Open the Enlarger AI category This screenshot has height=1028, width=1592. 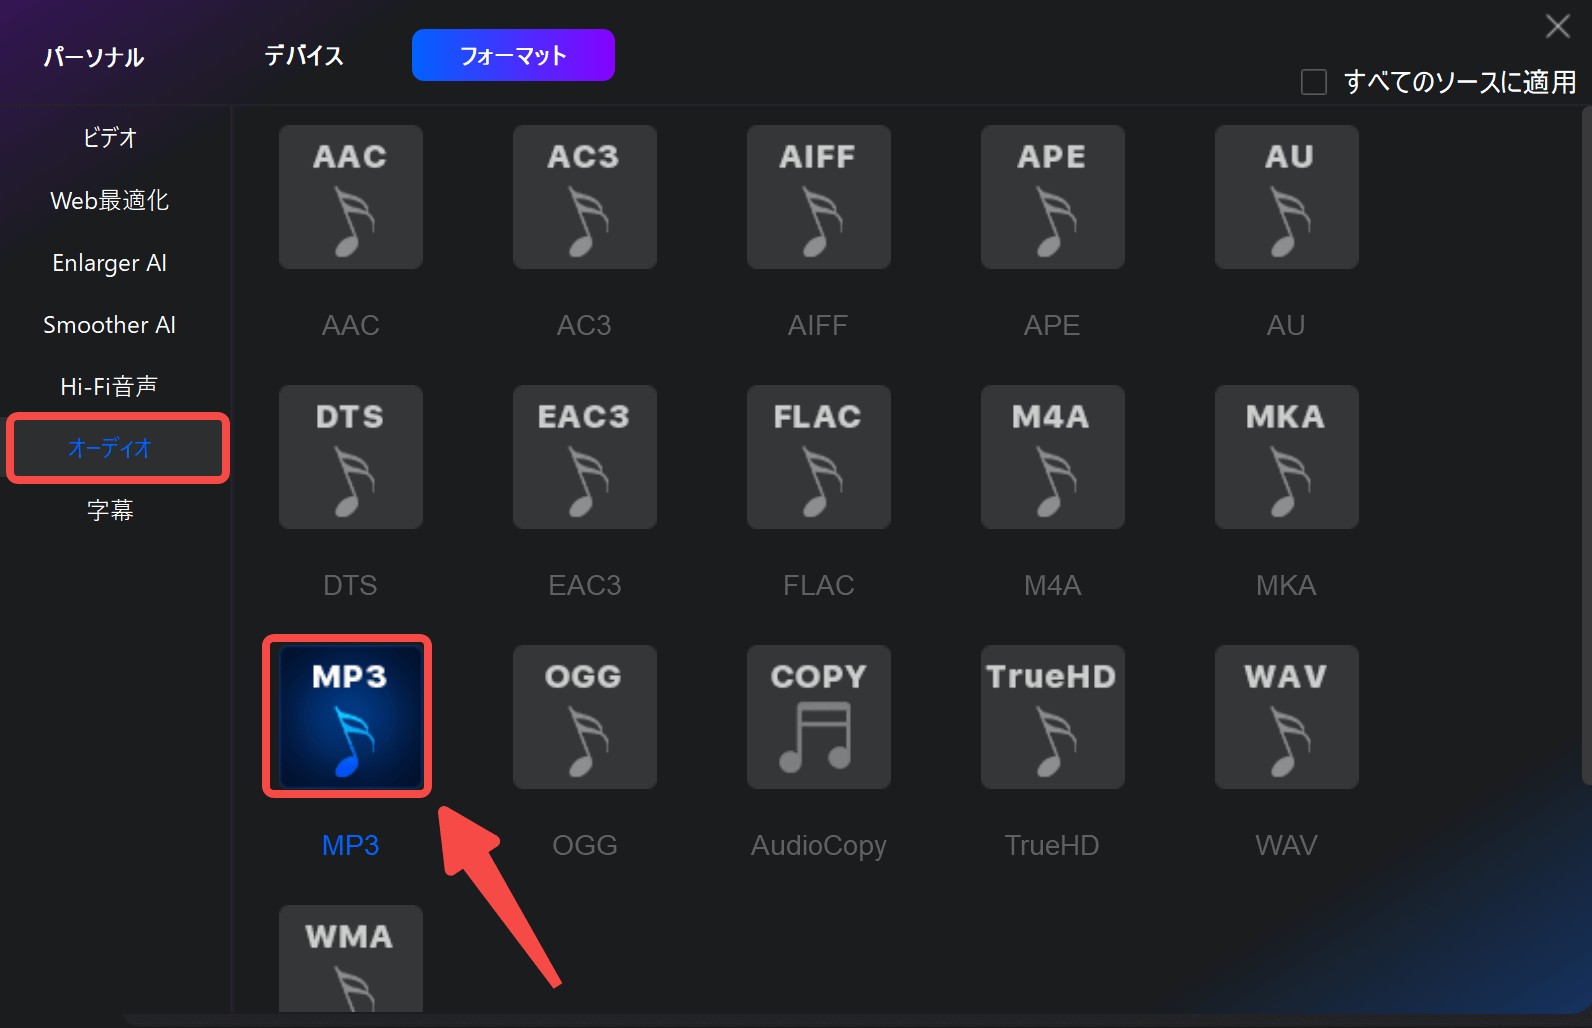coord(110,263)
